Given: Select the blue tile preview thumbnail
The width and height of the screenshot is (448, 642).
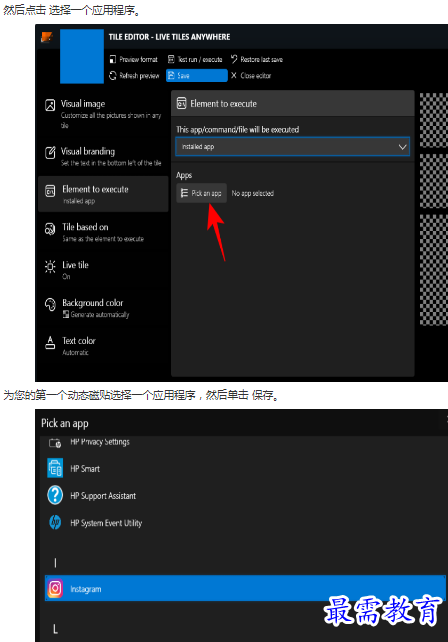Looking at the screenshot, I should 82,56.
